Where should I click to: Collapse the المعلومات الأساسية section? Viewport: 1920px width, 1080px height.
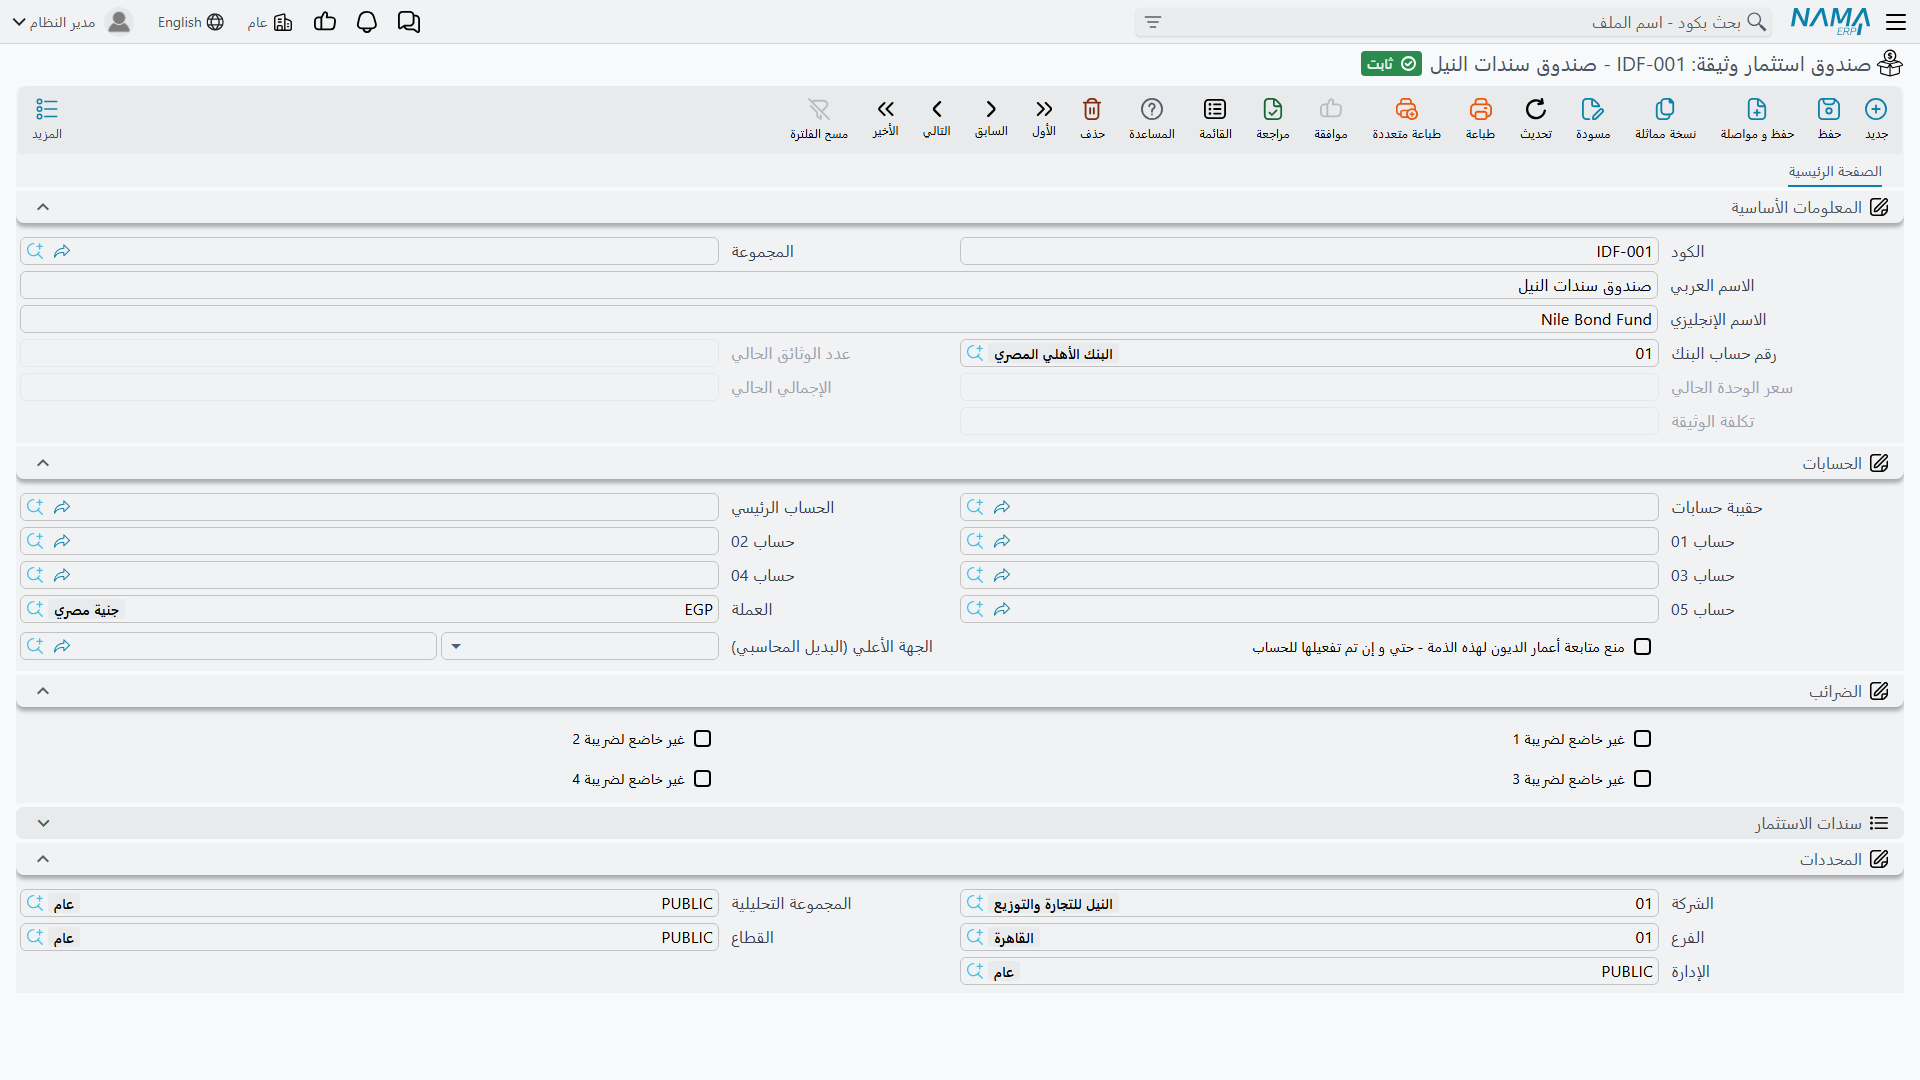coord(43,207)
